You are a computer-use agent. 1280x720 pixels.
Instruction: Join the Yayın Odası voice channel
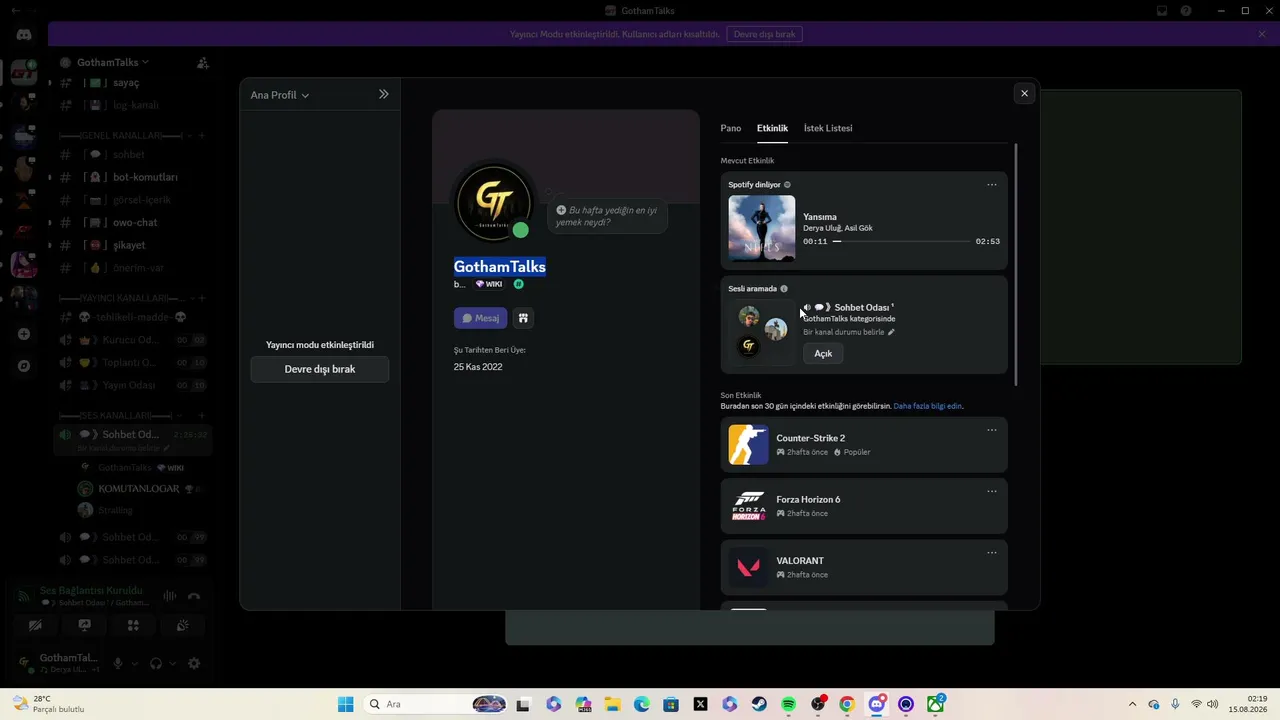[x=130, y=385]
